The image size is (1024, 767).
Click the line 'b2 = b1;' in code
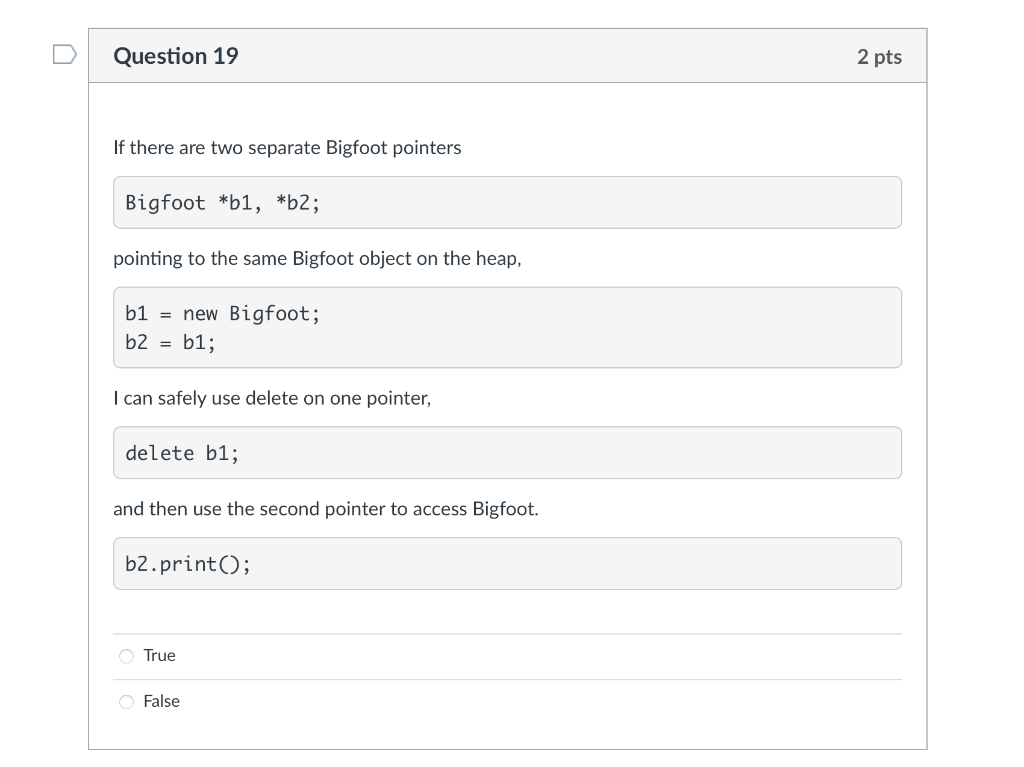point(169,341)
